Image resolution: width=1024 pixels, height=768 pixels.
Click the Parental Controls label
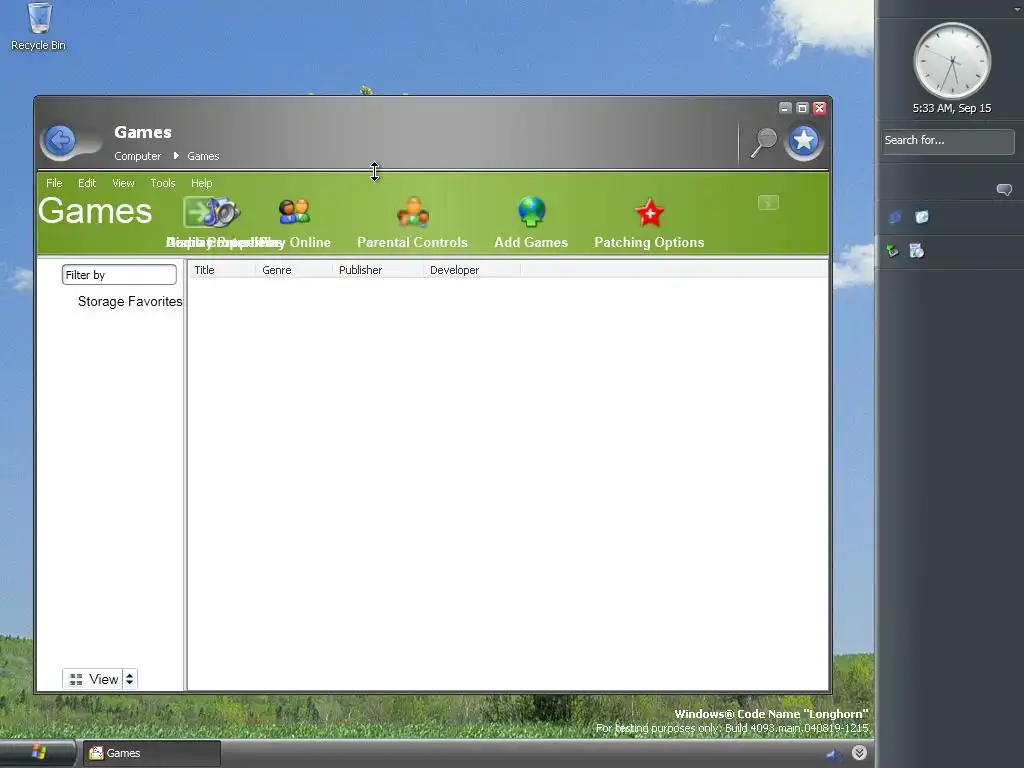click(413, 242)
